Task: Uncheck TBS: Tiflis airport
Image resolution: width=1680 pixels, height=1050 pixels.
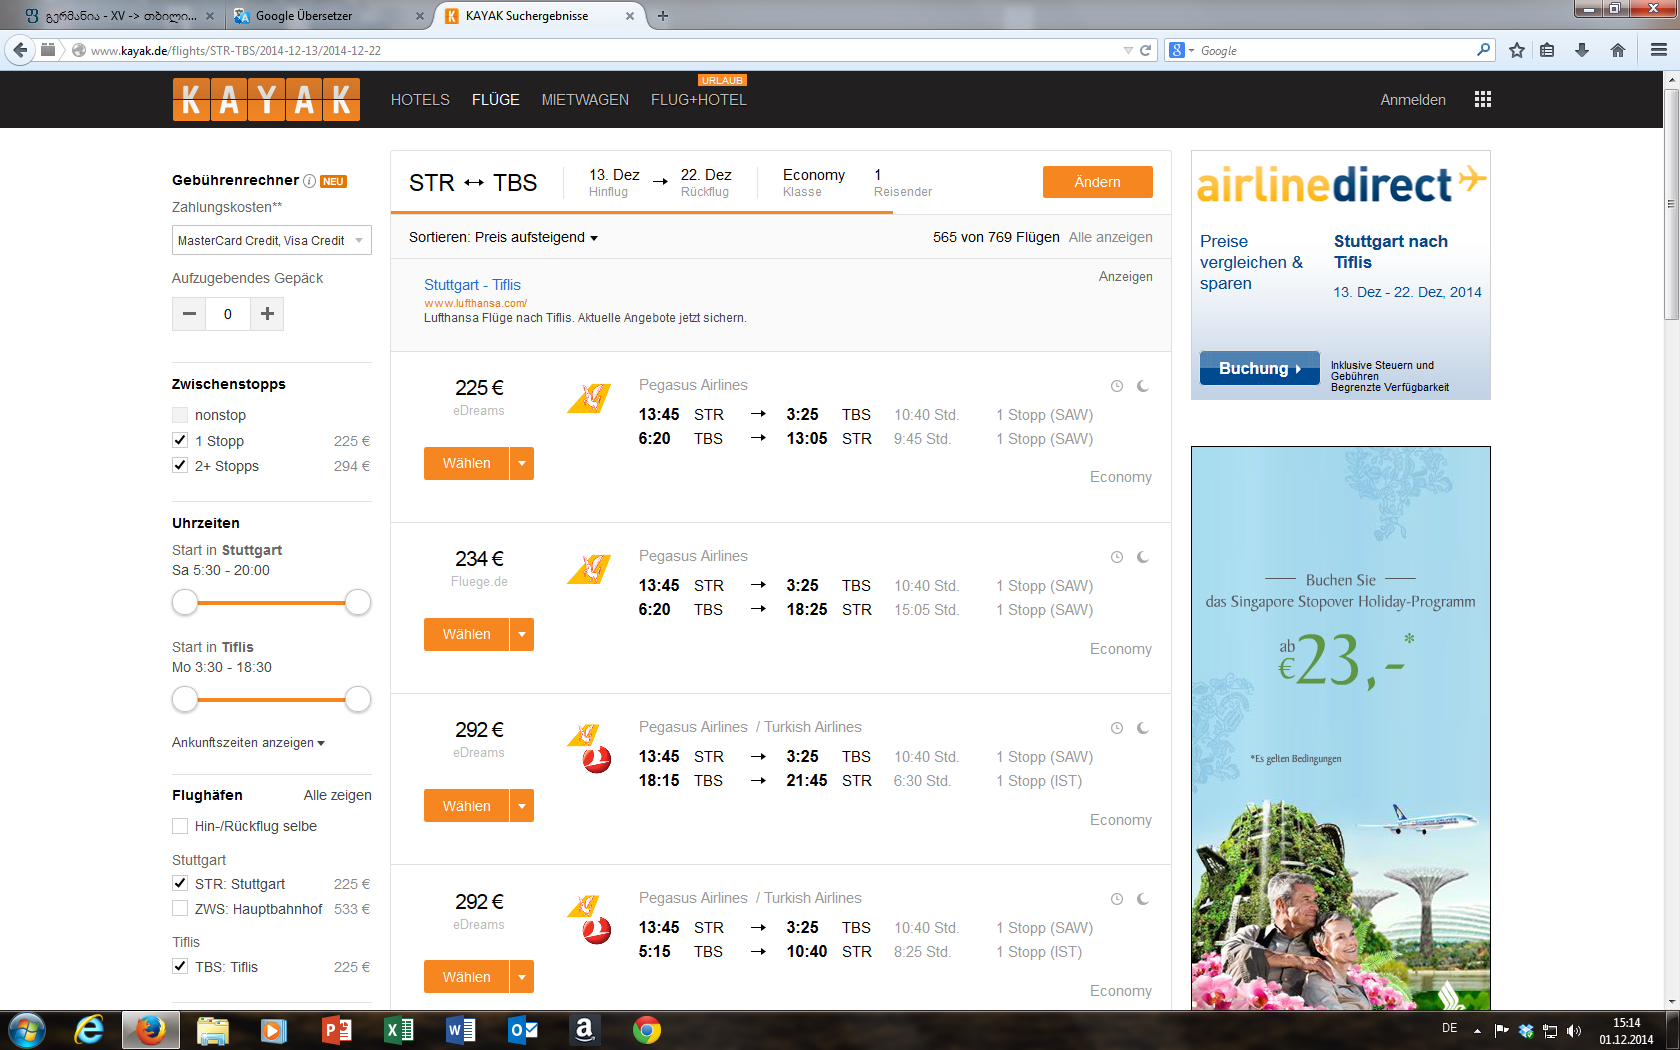Action: [180, 966]
